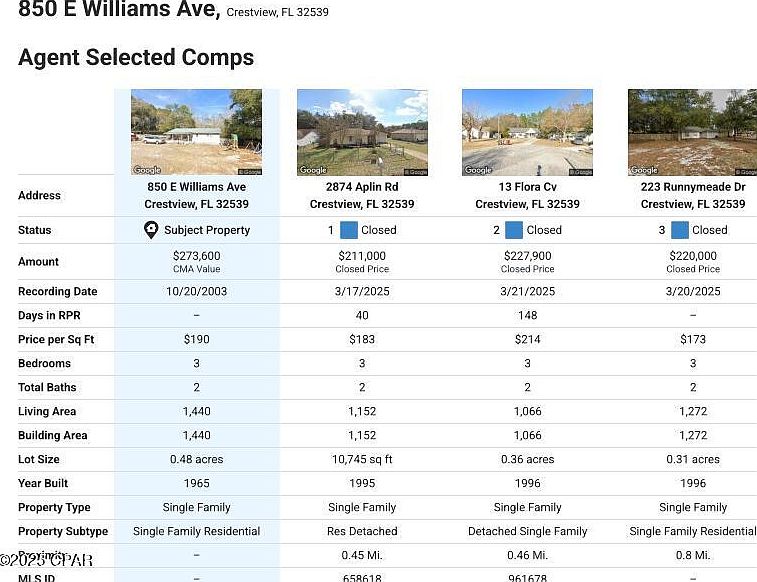Click the 850 E Williams Ave page title
This screenshot has height=582, width=757.
click(118, 10)
